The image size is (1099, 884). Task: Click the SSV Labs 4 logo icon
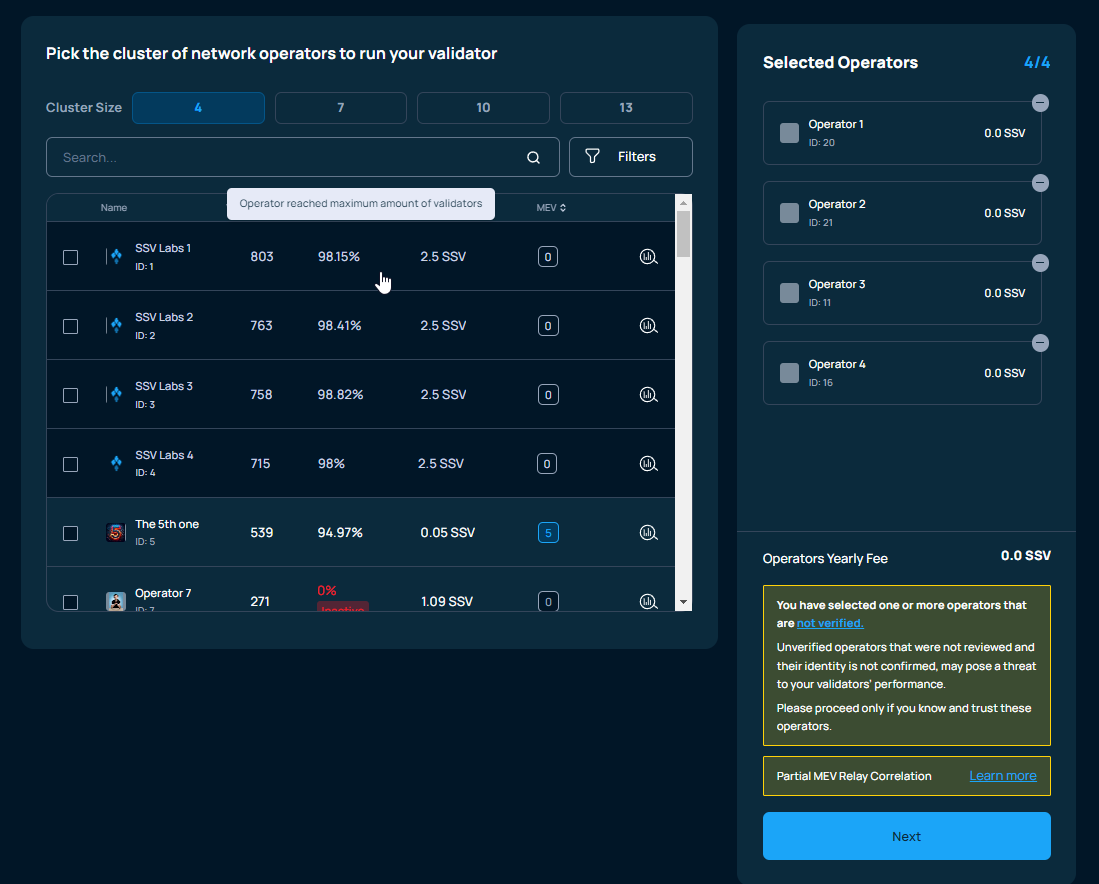point(116,463)
